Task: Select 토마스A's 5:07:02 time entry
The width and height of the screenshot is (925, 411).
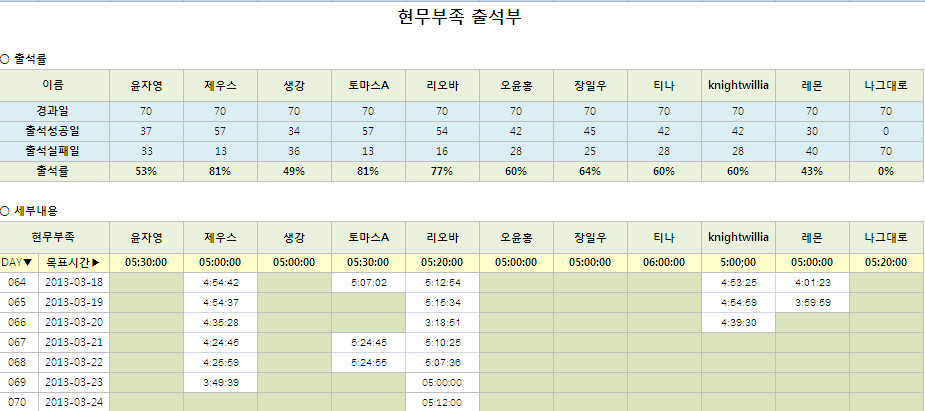Action: [x=368, y=282]
